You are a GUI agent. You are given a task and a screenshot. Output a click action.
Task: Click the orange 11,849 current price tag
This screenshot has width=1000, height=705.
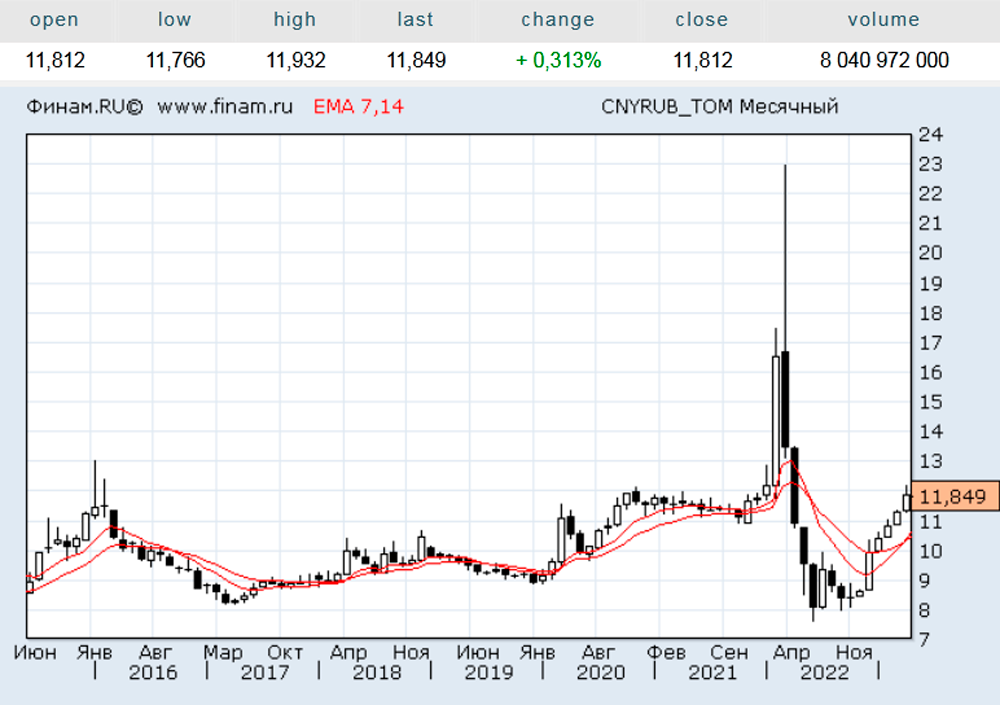pyautogui.click(x=953, y=496)
